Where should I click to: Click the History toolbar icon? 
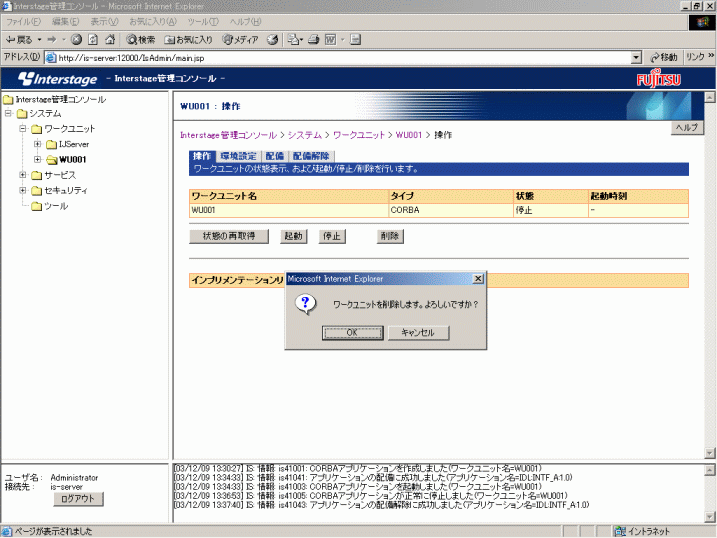pyautogui.click(x=273, y=40)
